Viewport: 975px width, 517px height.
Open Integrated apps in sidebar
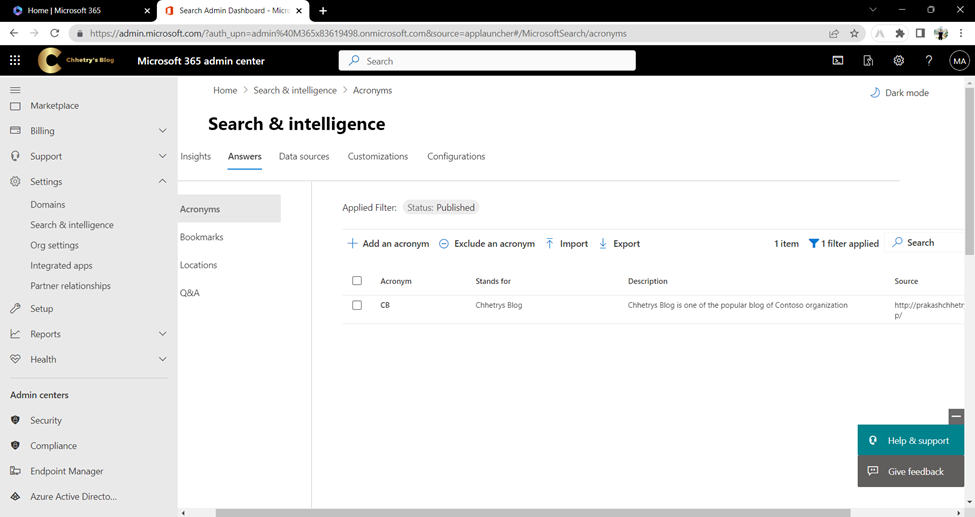tap(62, 266)
